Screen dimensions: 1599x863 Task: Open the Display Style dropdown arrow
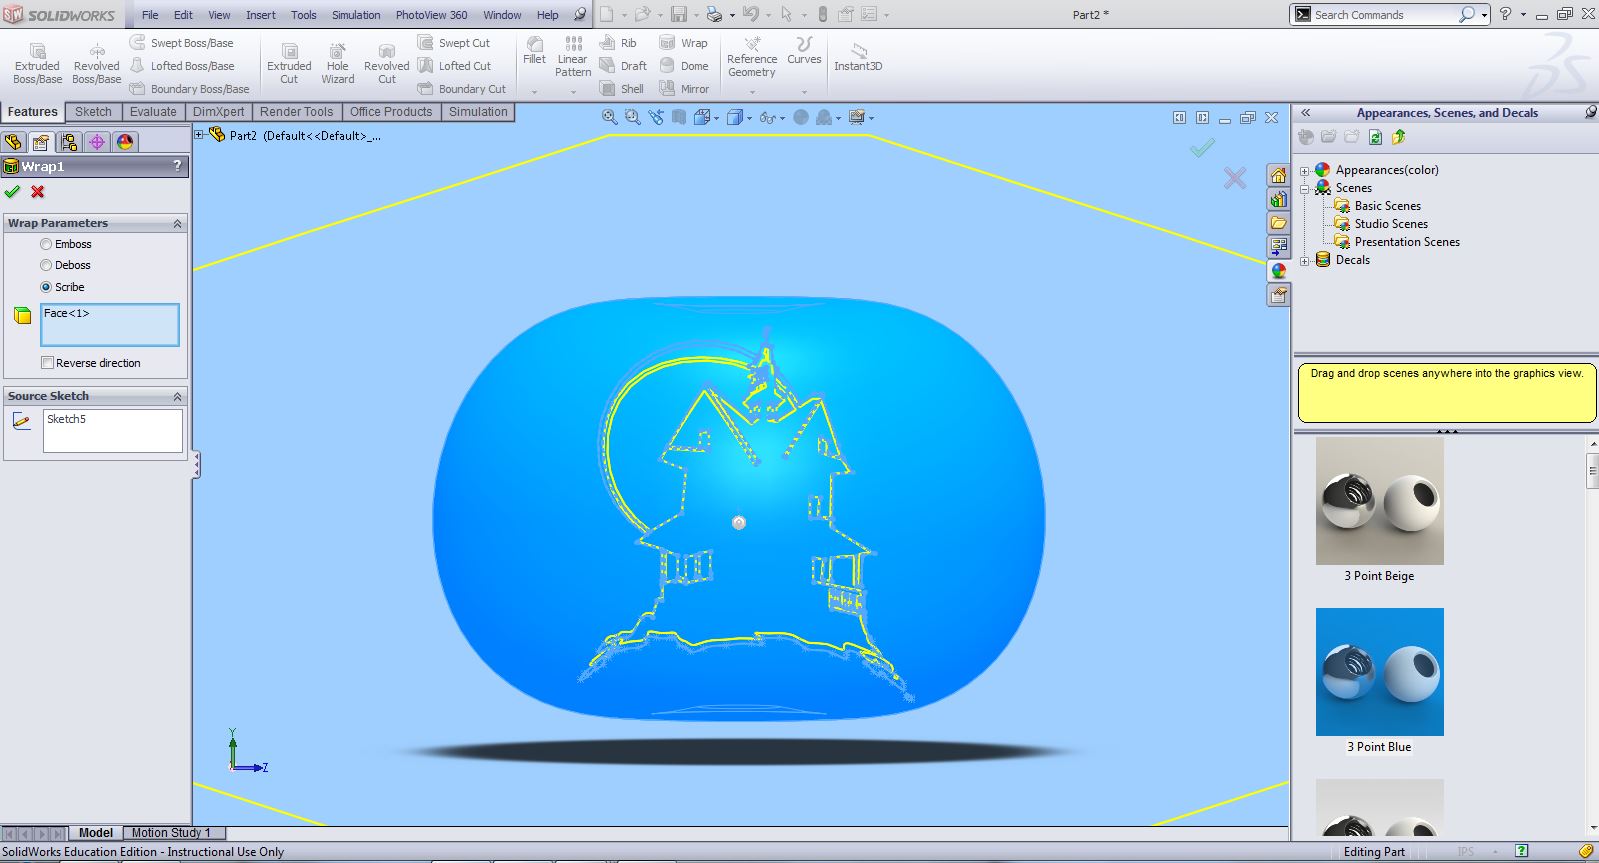point(749,118)
